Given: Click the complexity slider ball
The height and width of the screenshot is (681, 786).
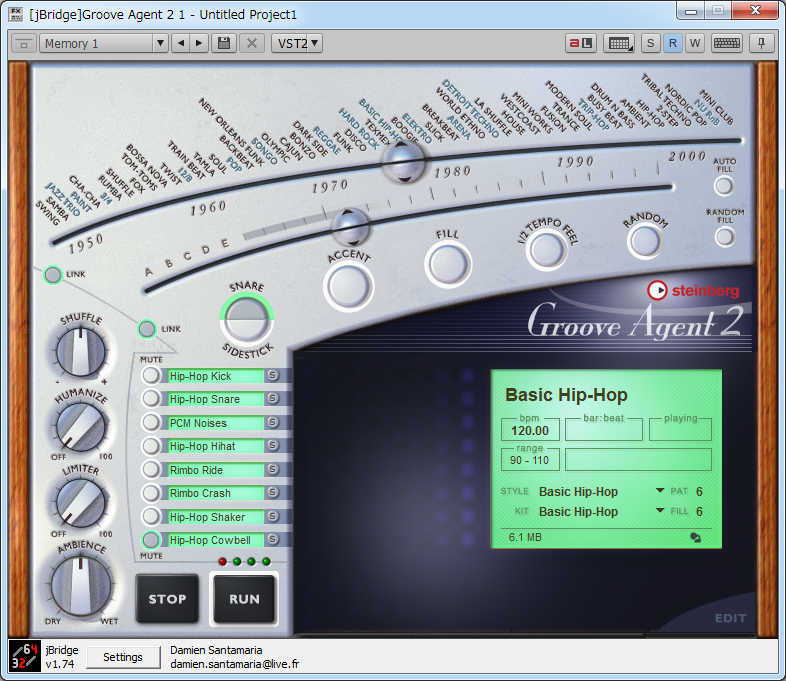Looking at the screenshot, I should [350, 228].
